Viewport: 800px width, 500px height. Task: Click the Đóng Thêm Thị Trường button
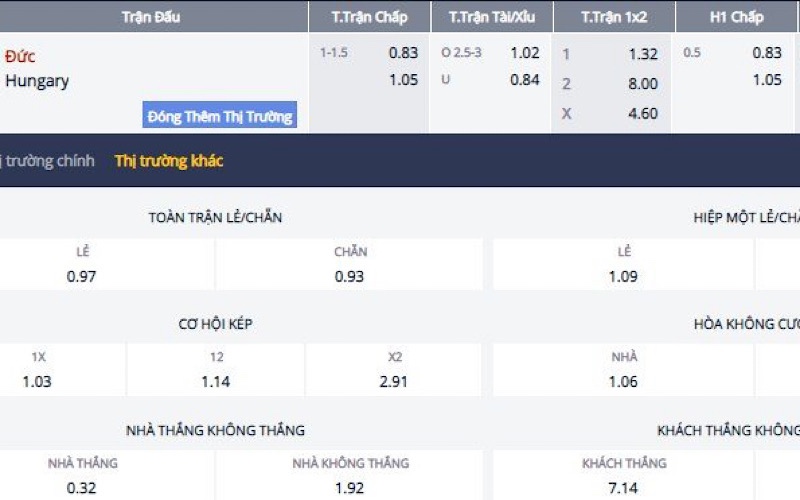point(220,116)
